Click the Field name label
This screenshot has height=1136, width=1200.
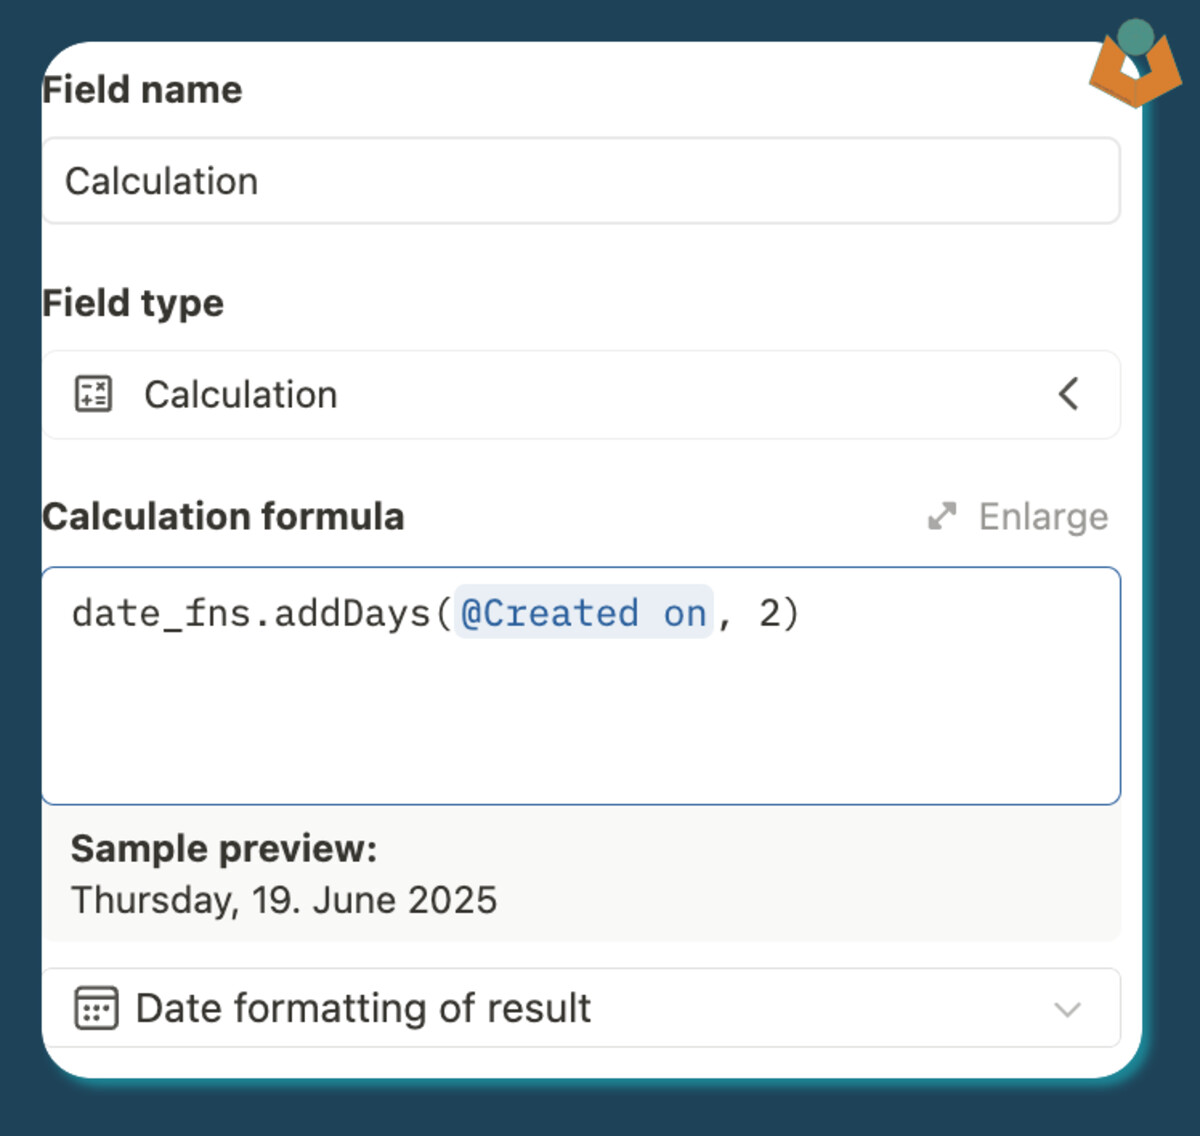coord(142,89)
